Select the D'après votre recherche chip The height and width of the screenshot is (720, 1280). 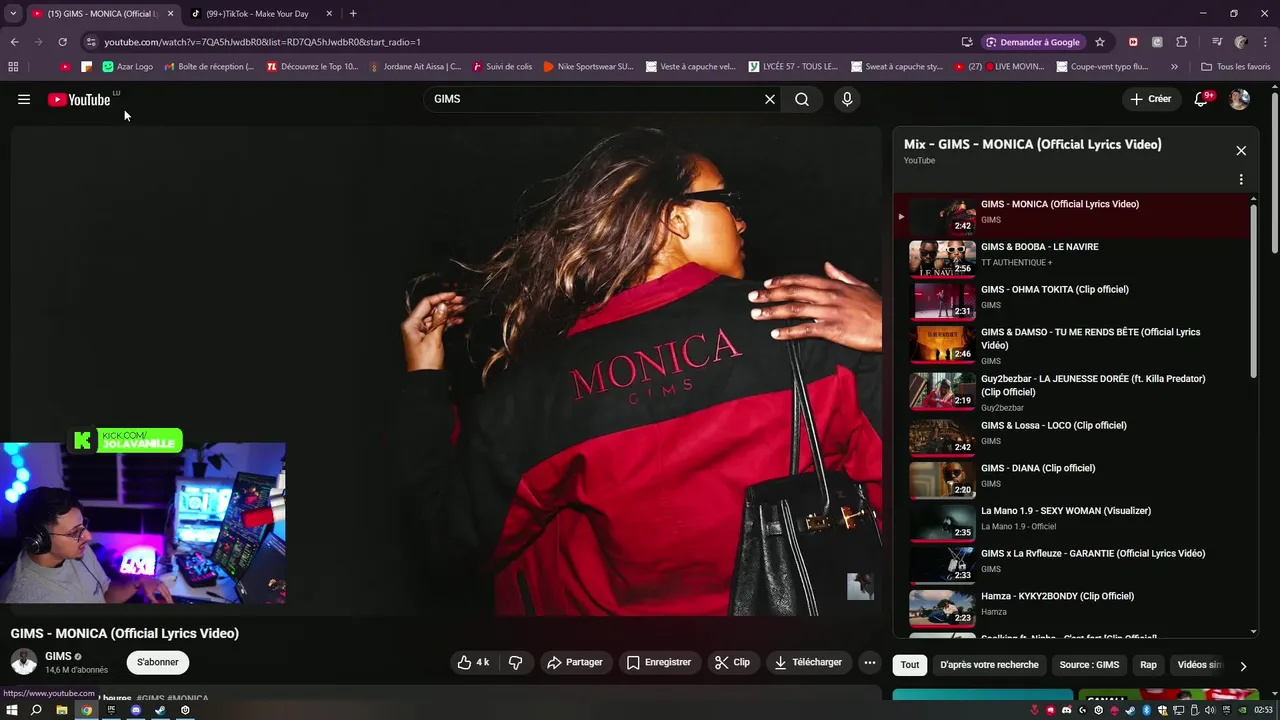pos(989,665)
